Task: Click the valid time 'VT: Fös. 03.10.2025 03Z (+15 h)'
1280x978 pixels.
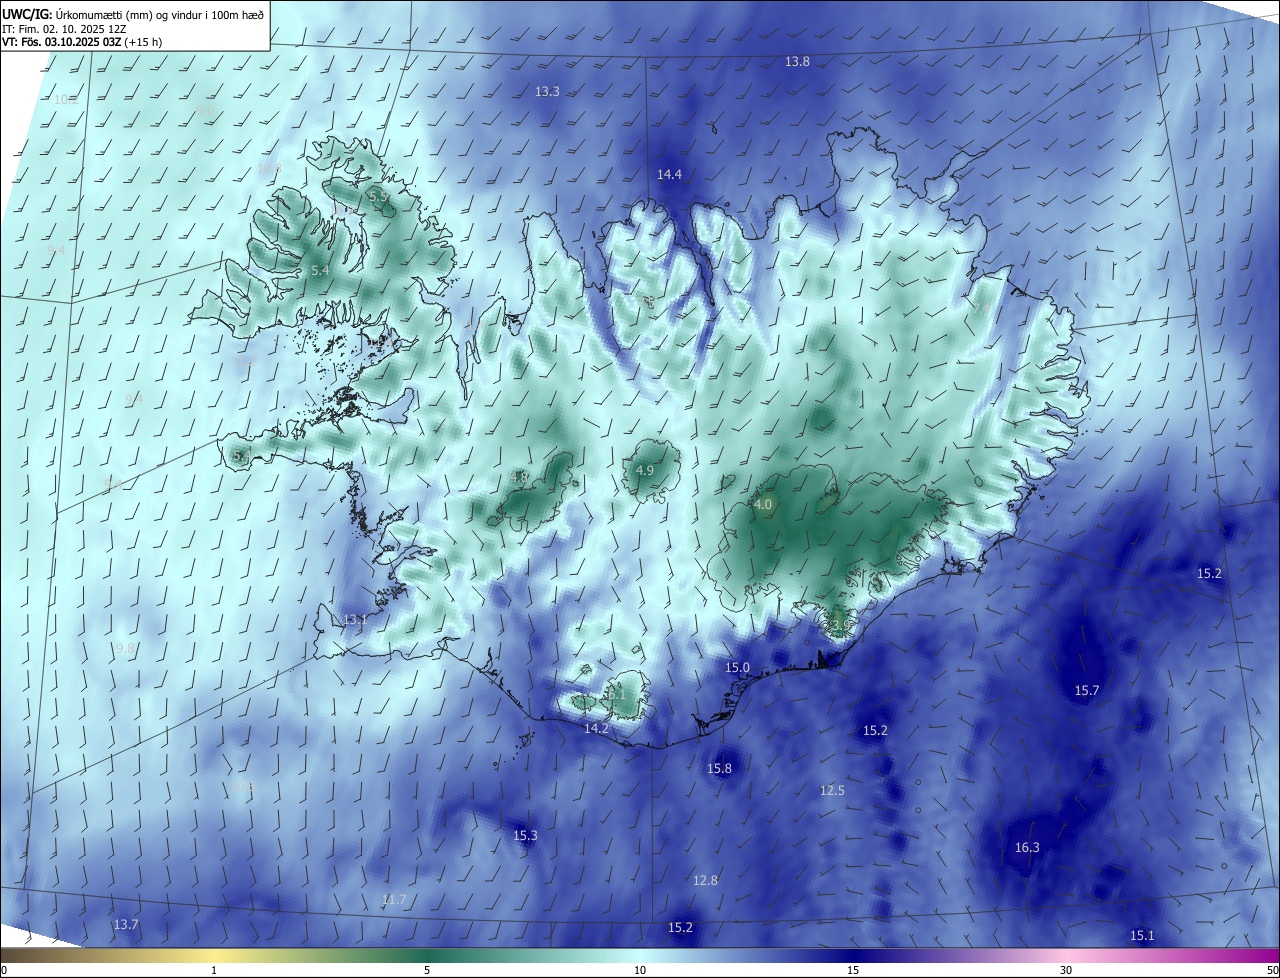Action: point(82,42)
